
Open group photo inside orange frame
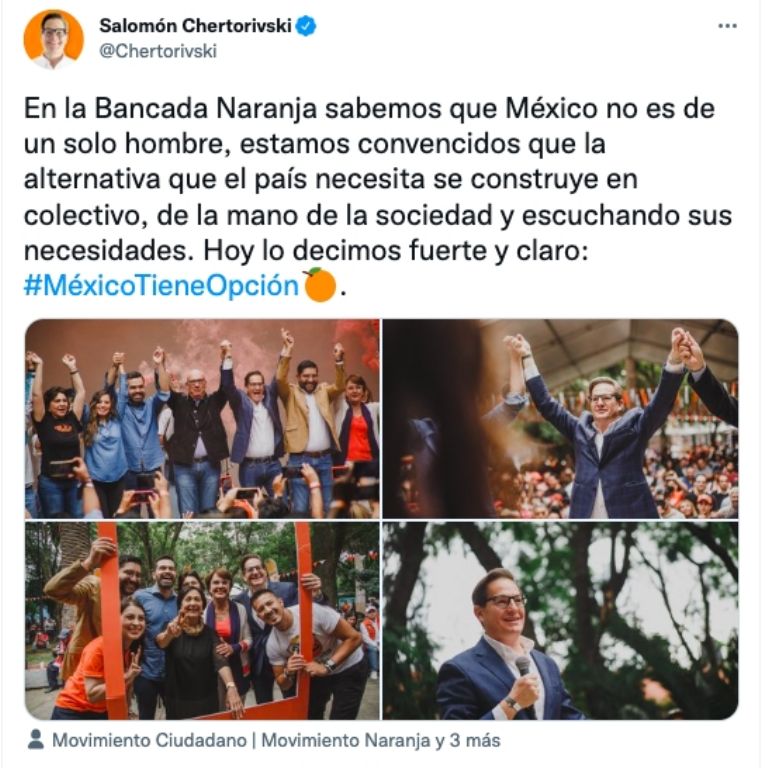202,620
